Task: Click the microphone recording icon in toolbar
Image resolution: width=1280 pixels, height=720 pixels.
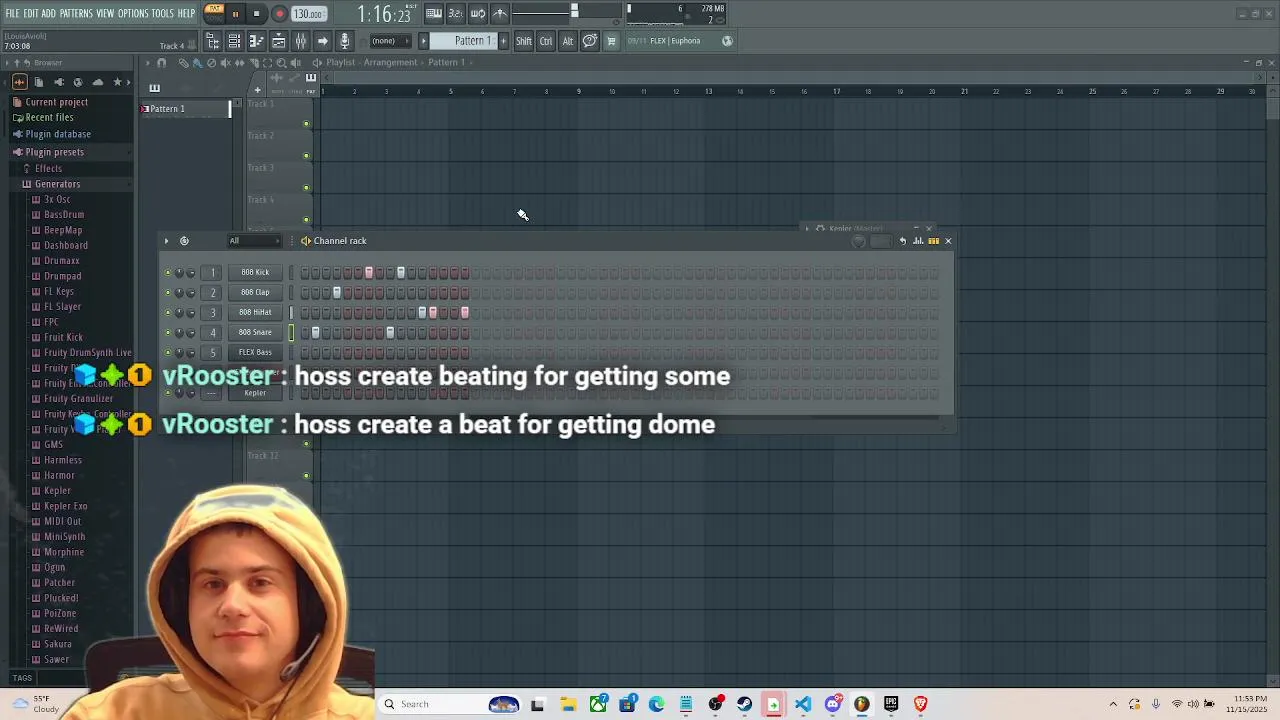Action: coord(344,41)
